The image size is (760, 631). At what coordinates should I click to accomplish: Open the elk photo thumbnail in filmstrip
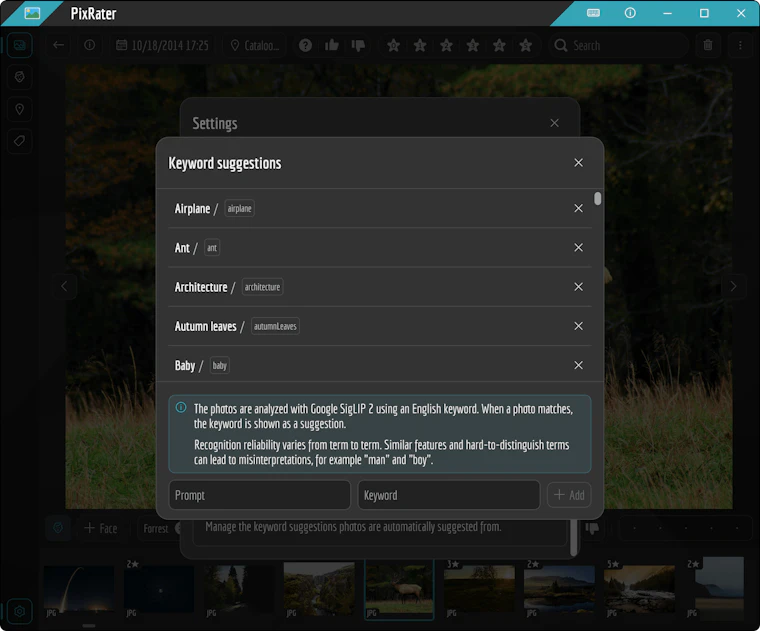(x=399, y=589)
